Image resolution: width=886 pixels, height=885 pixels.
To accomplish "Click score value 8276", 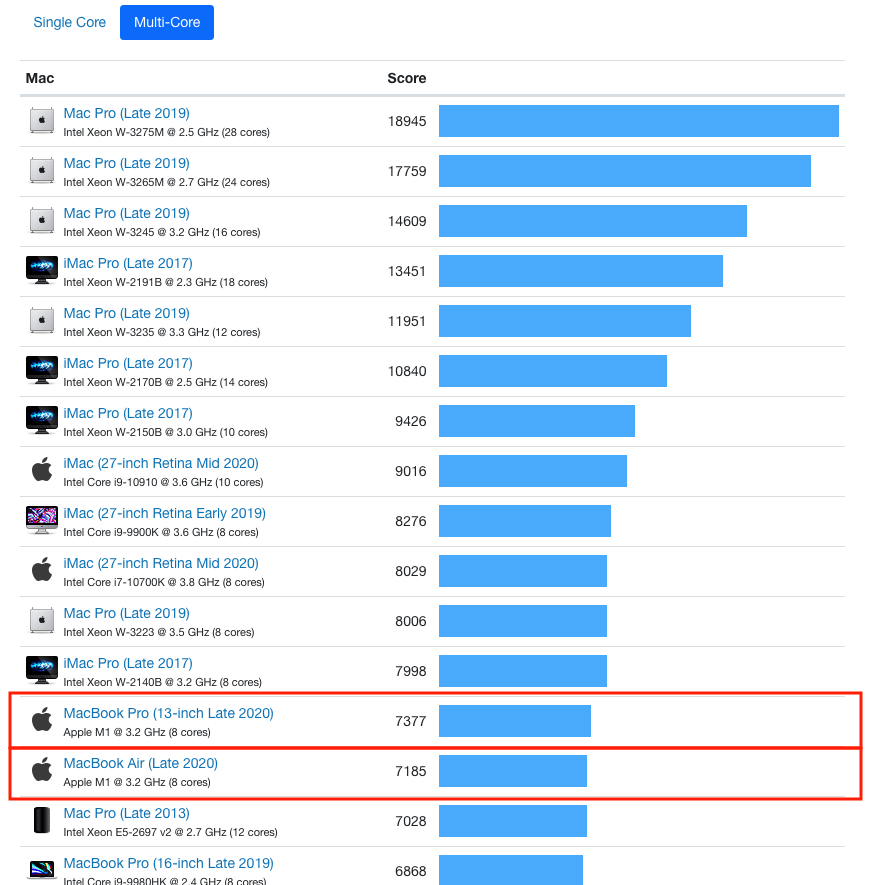I will pos(411,522).
